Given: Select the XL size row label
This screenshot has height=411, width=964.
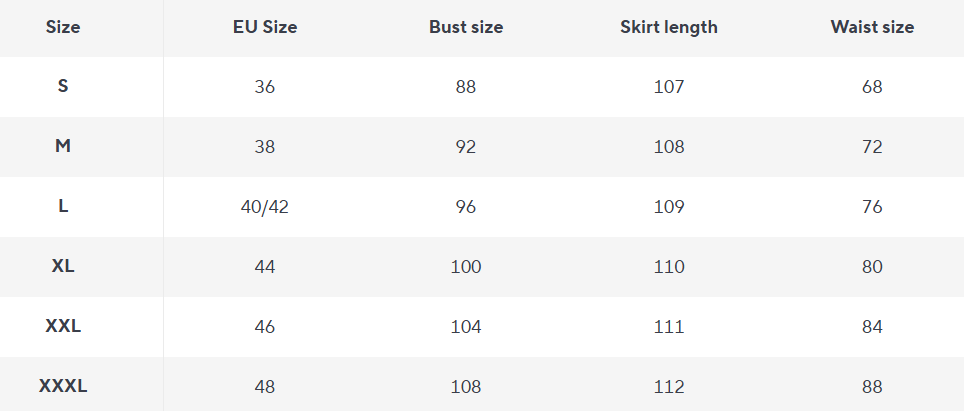Looking at the screenshot, I should coord(63,267).
